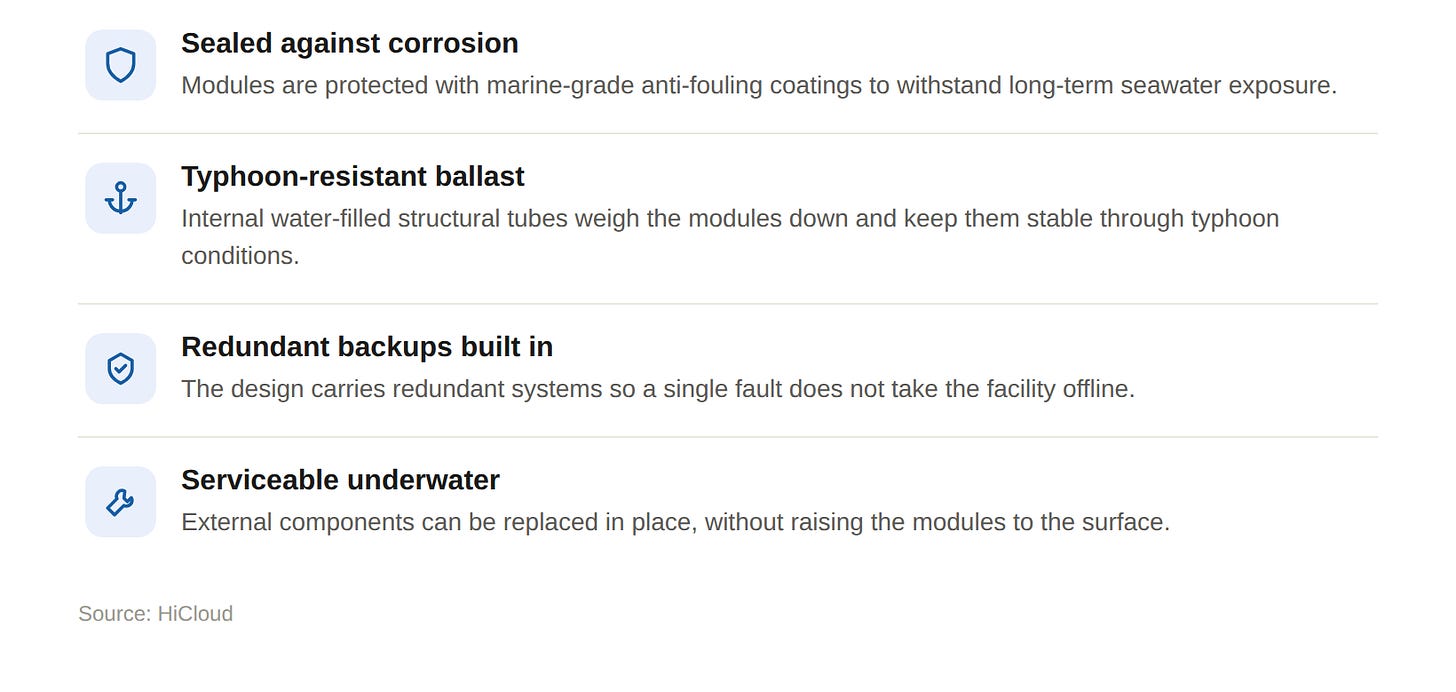Screen dimensions: 1456x692
Task: Click the wrench icon for Serviceable underwater
Action: point(120,501)
